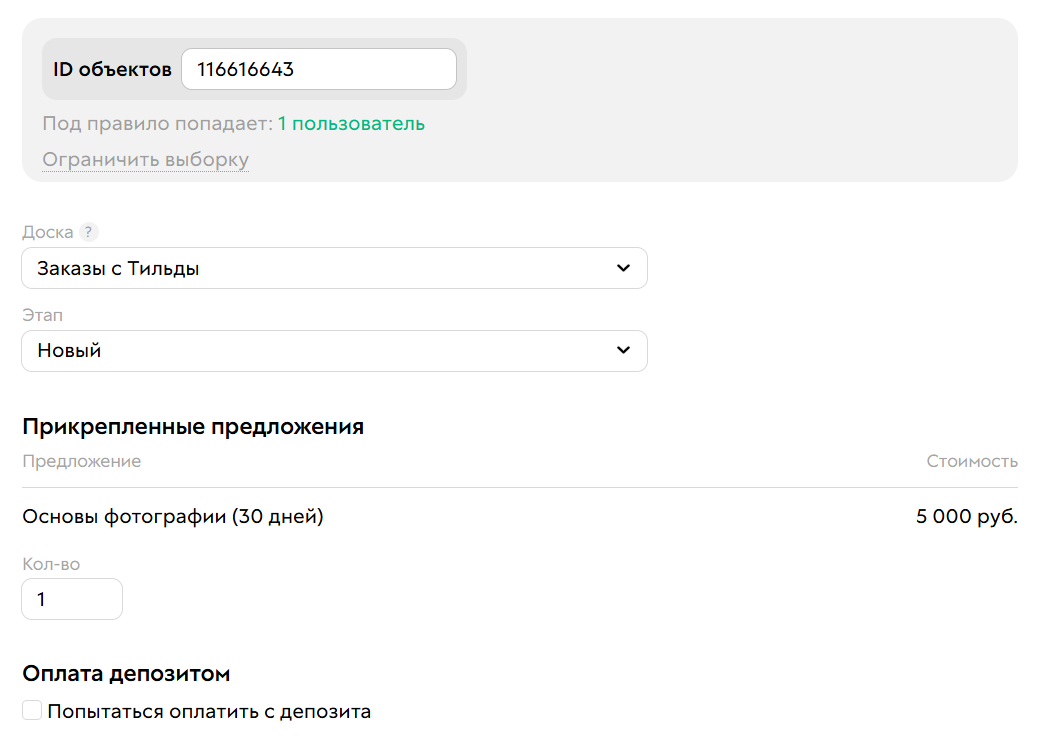The width and height of the screenshot is (1045, 747).
Task: Click the Стоимость column header
Action: [972, 460]
